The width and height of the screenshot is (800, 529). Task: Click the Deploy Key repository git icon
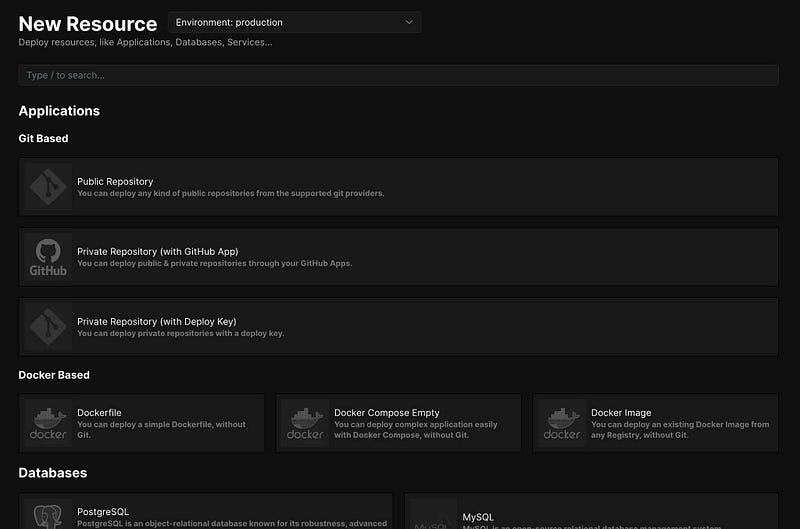click(x=48, y=327)
